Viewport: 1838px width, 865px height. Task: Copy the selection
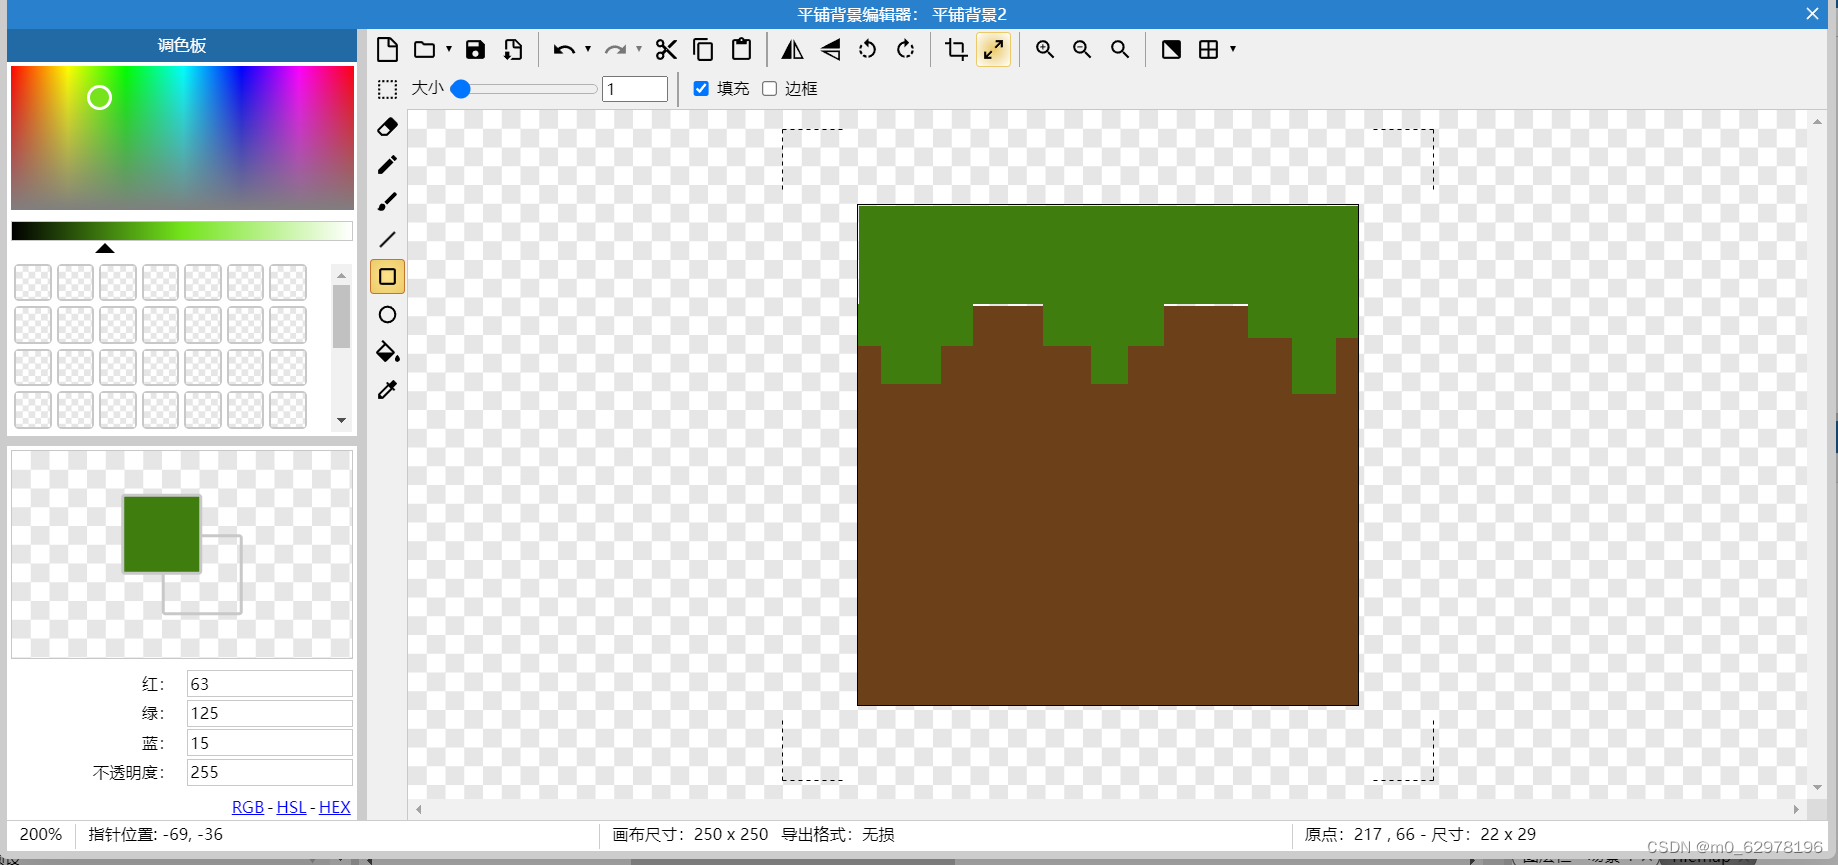pyautogui.click(x=703, y=49)
